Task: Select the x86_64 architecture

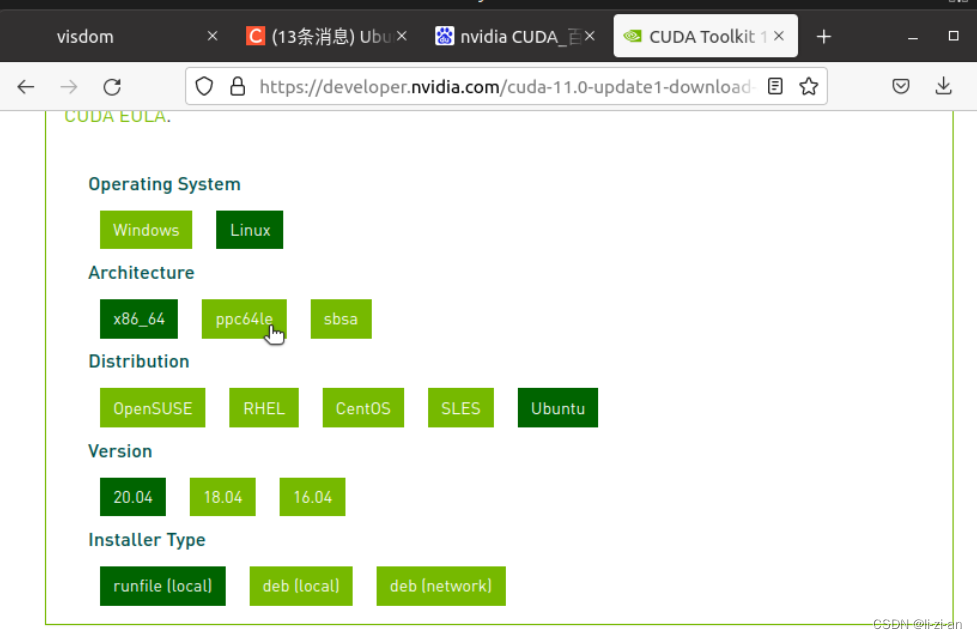Action: coord(138,319)
